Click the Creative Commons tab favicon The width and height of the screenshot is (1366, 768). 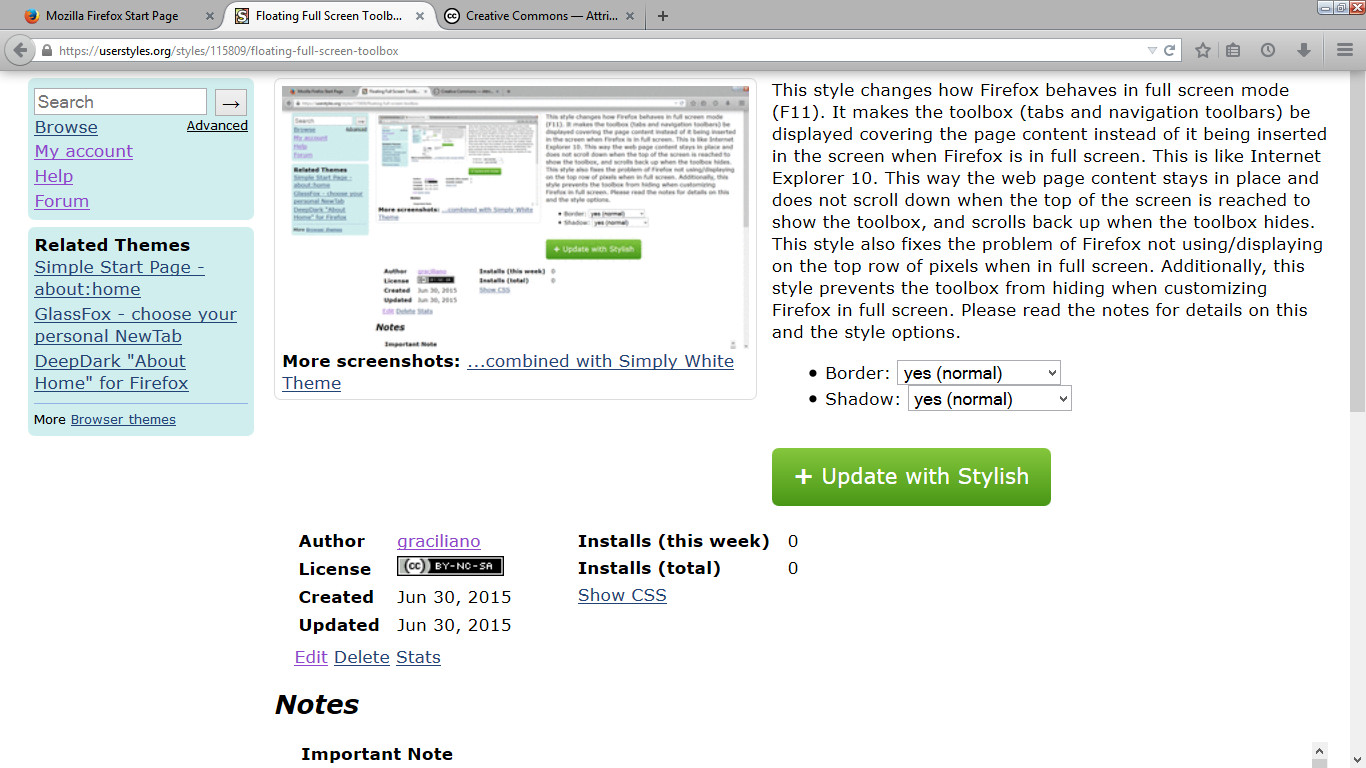click(x=452, y=16)
